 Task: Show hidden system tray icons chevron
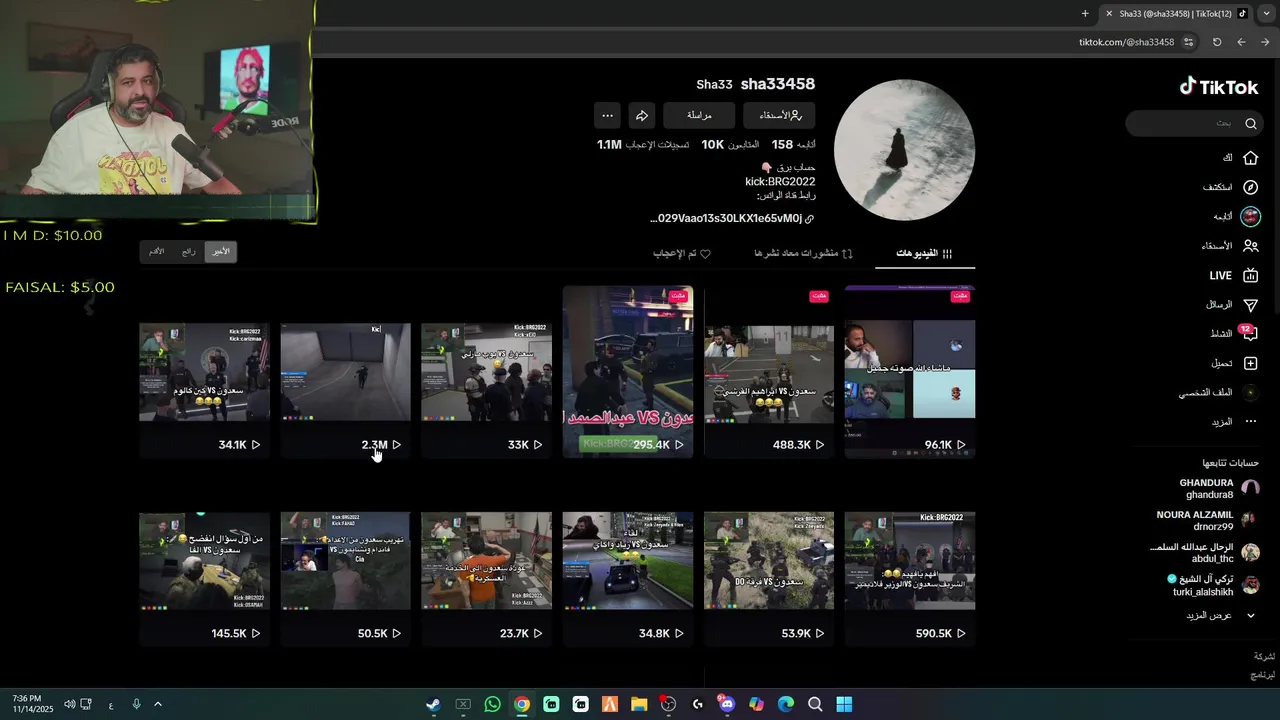tap(158, 704)
